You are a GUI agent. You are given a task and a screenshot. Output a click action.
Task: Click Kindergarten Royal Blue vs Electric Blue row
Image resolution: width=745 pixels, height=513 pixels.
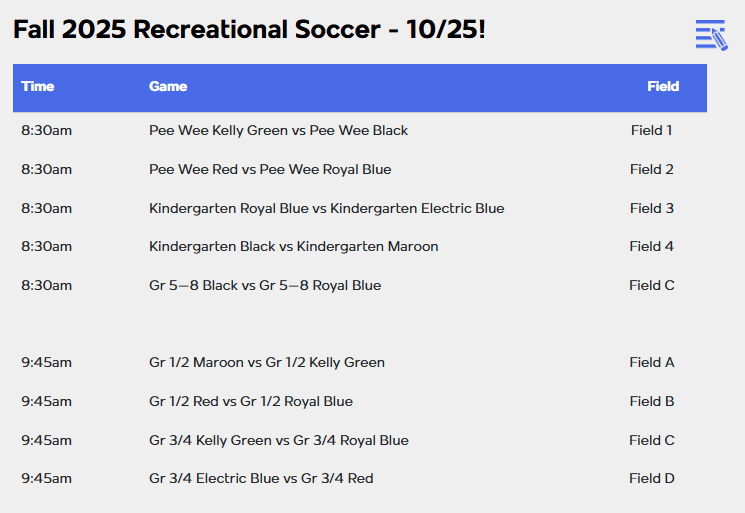click(326, 209)
